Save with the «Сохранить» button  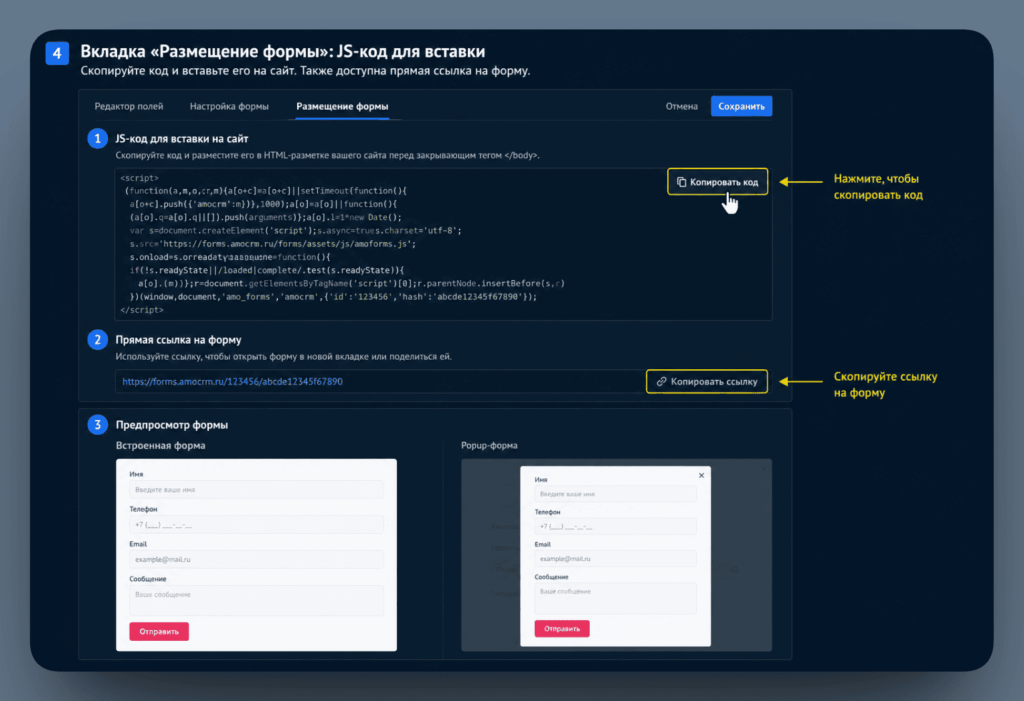741,106
